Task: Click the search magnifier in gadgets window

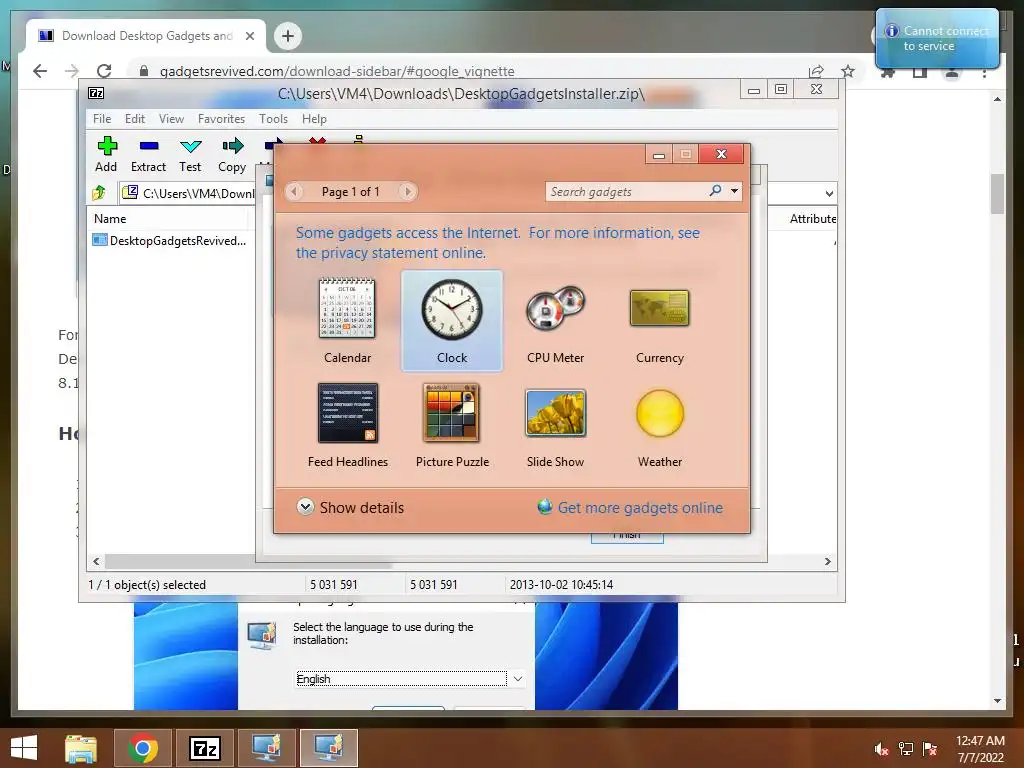Action: tap(715, 191)
